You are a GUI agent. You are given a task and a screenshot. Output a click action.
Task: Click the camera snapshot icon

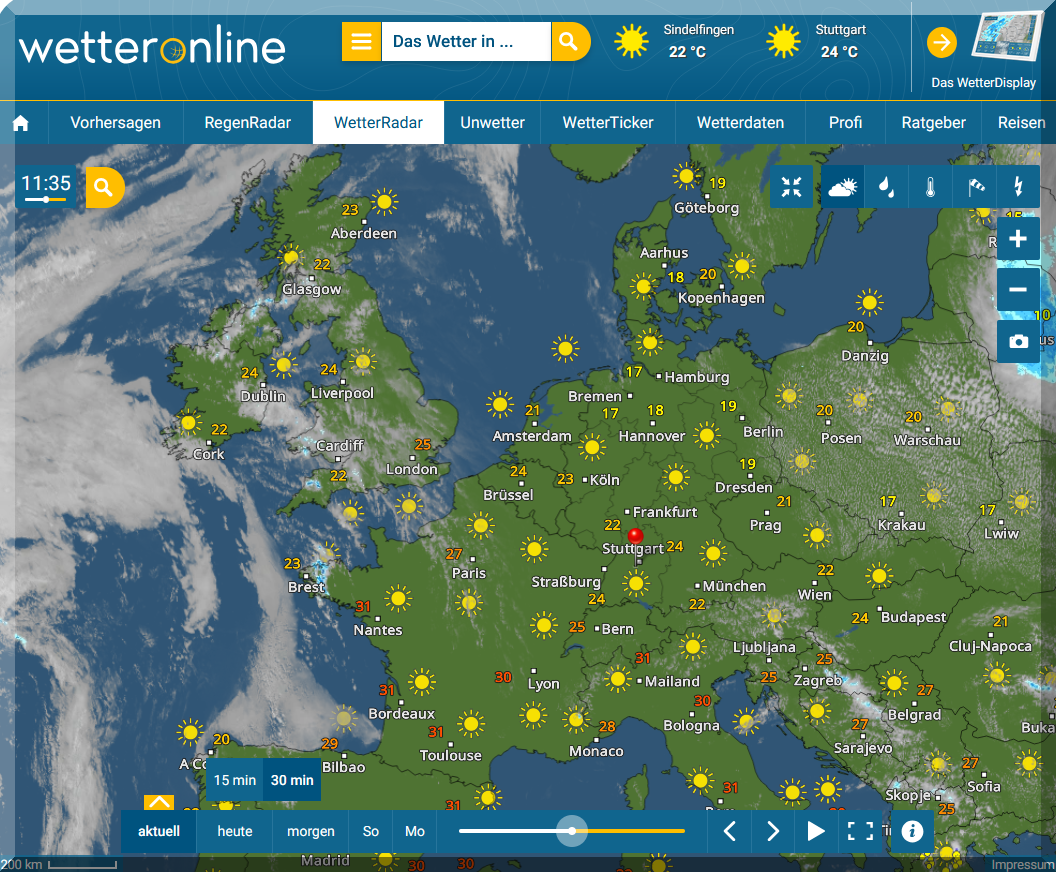[x=1018, y=342]
